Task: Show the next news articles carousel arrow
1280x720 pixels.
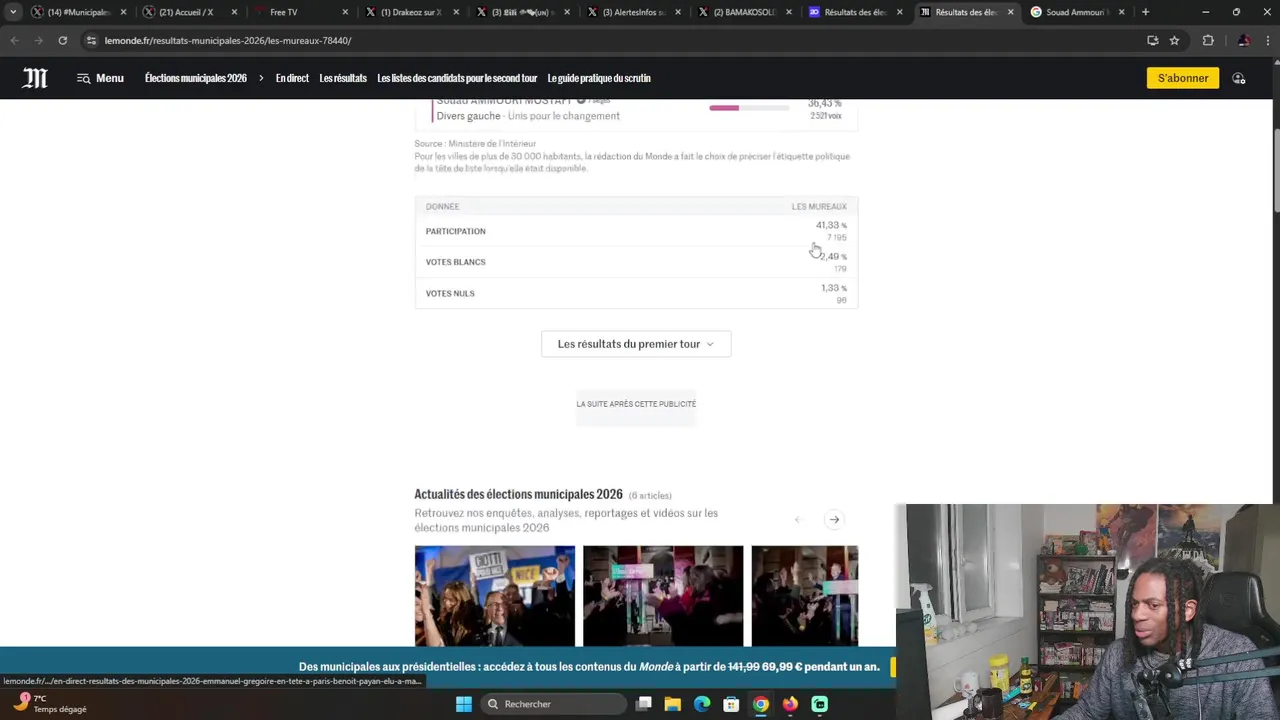Action: click(834, 520)
